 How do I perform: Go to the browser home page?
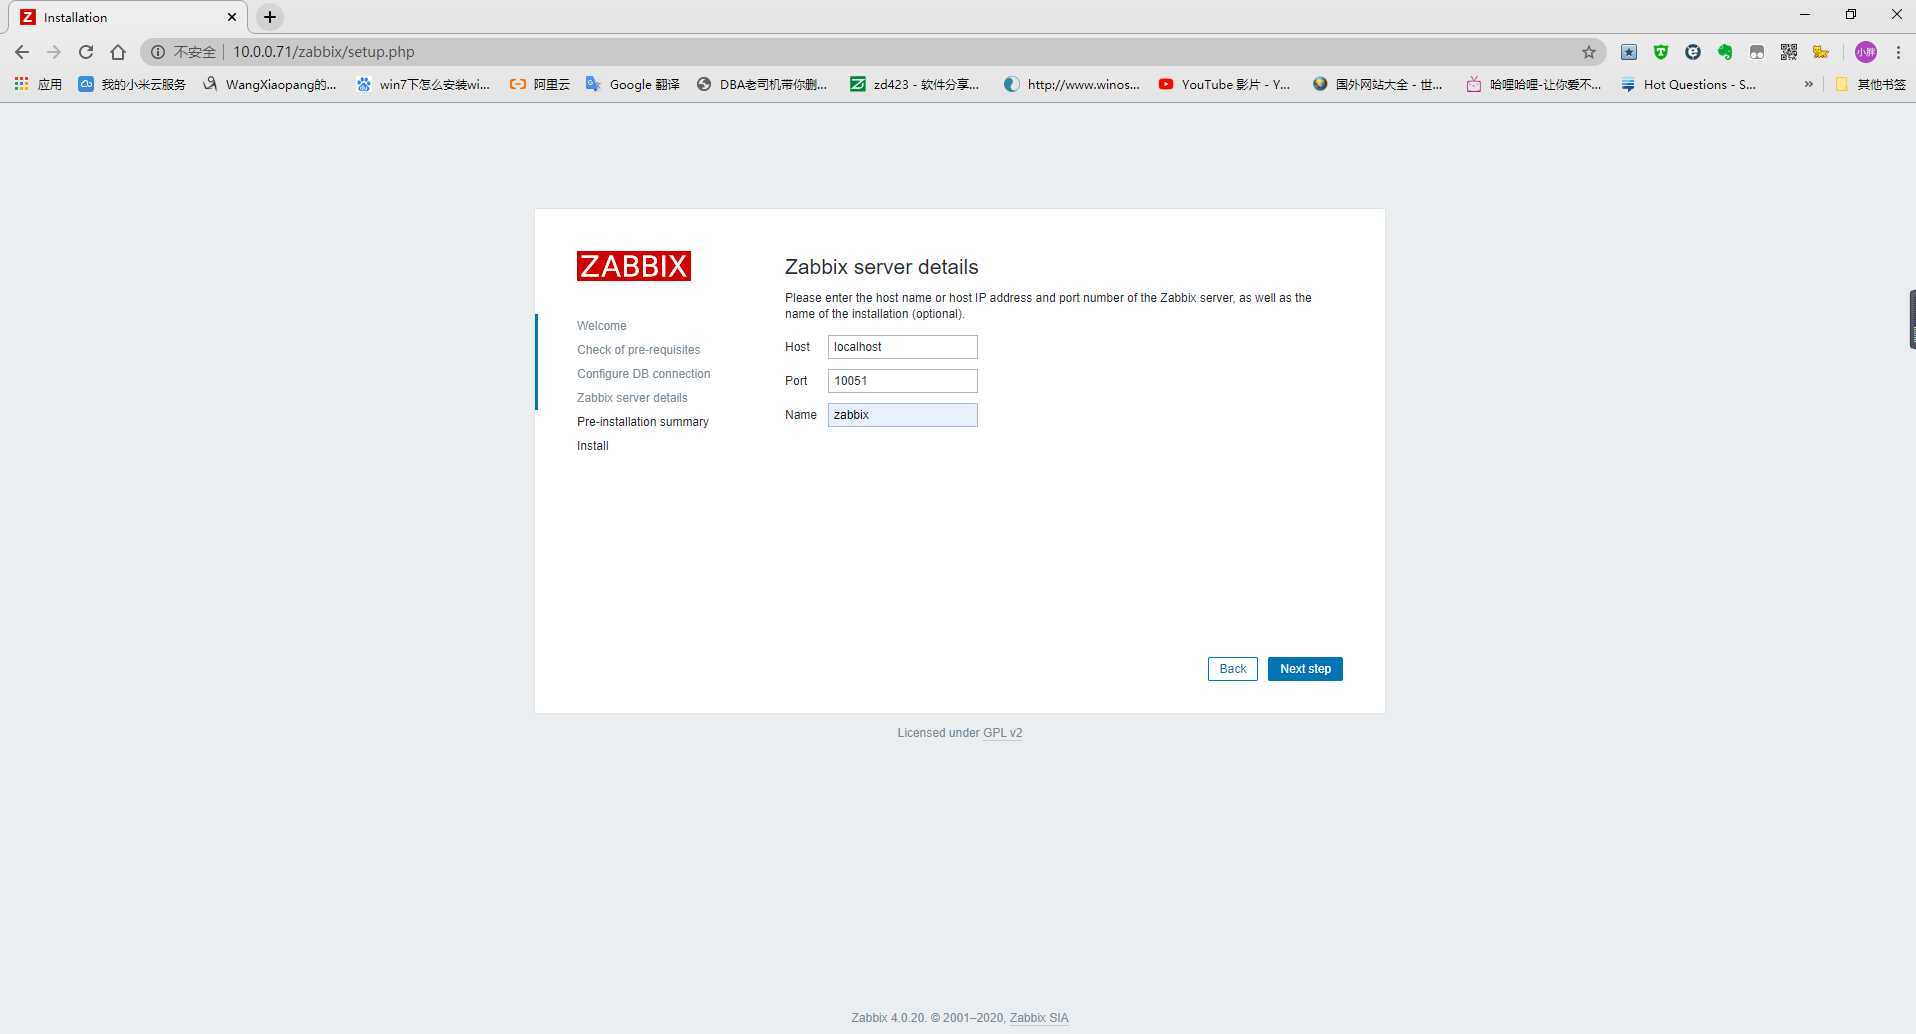pos(118,52)
